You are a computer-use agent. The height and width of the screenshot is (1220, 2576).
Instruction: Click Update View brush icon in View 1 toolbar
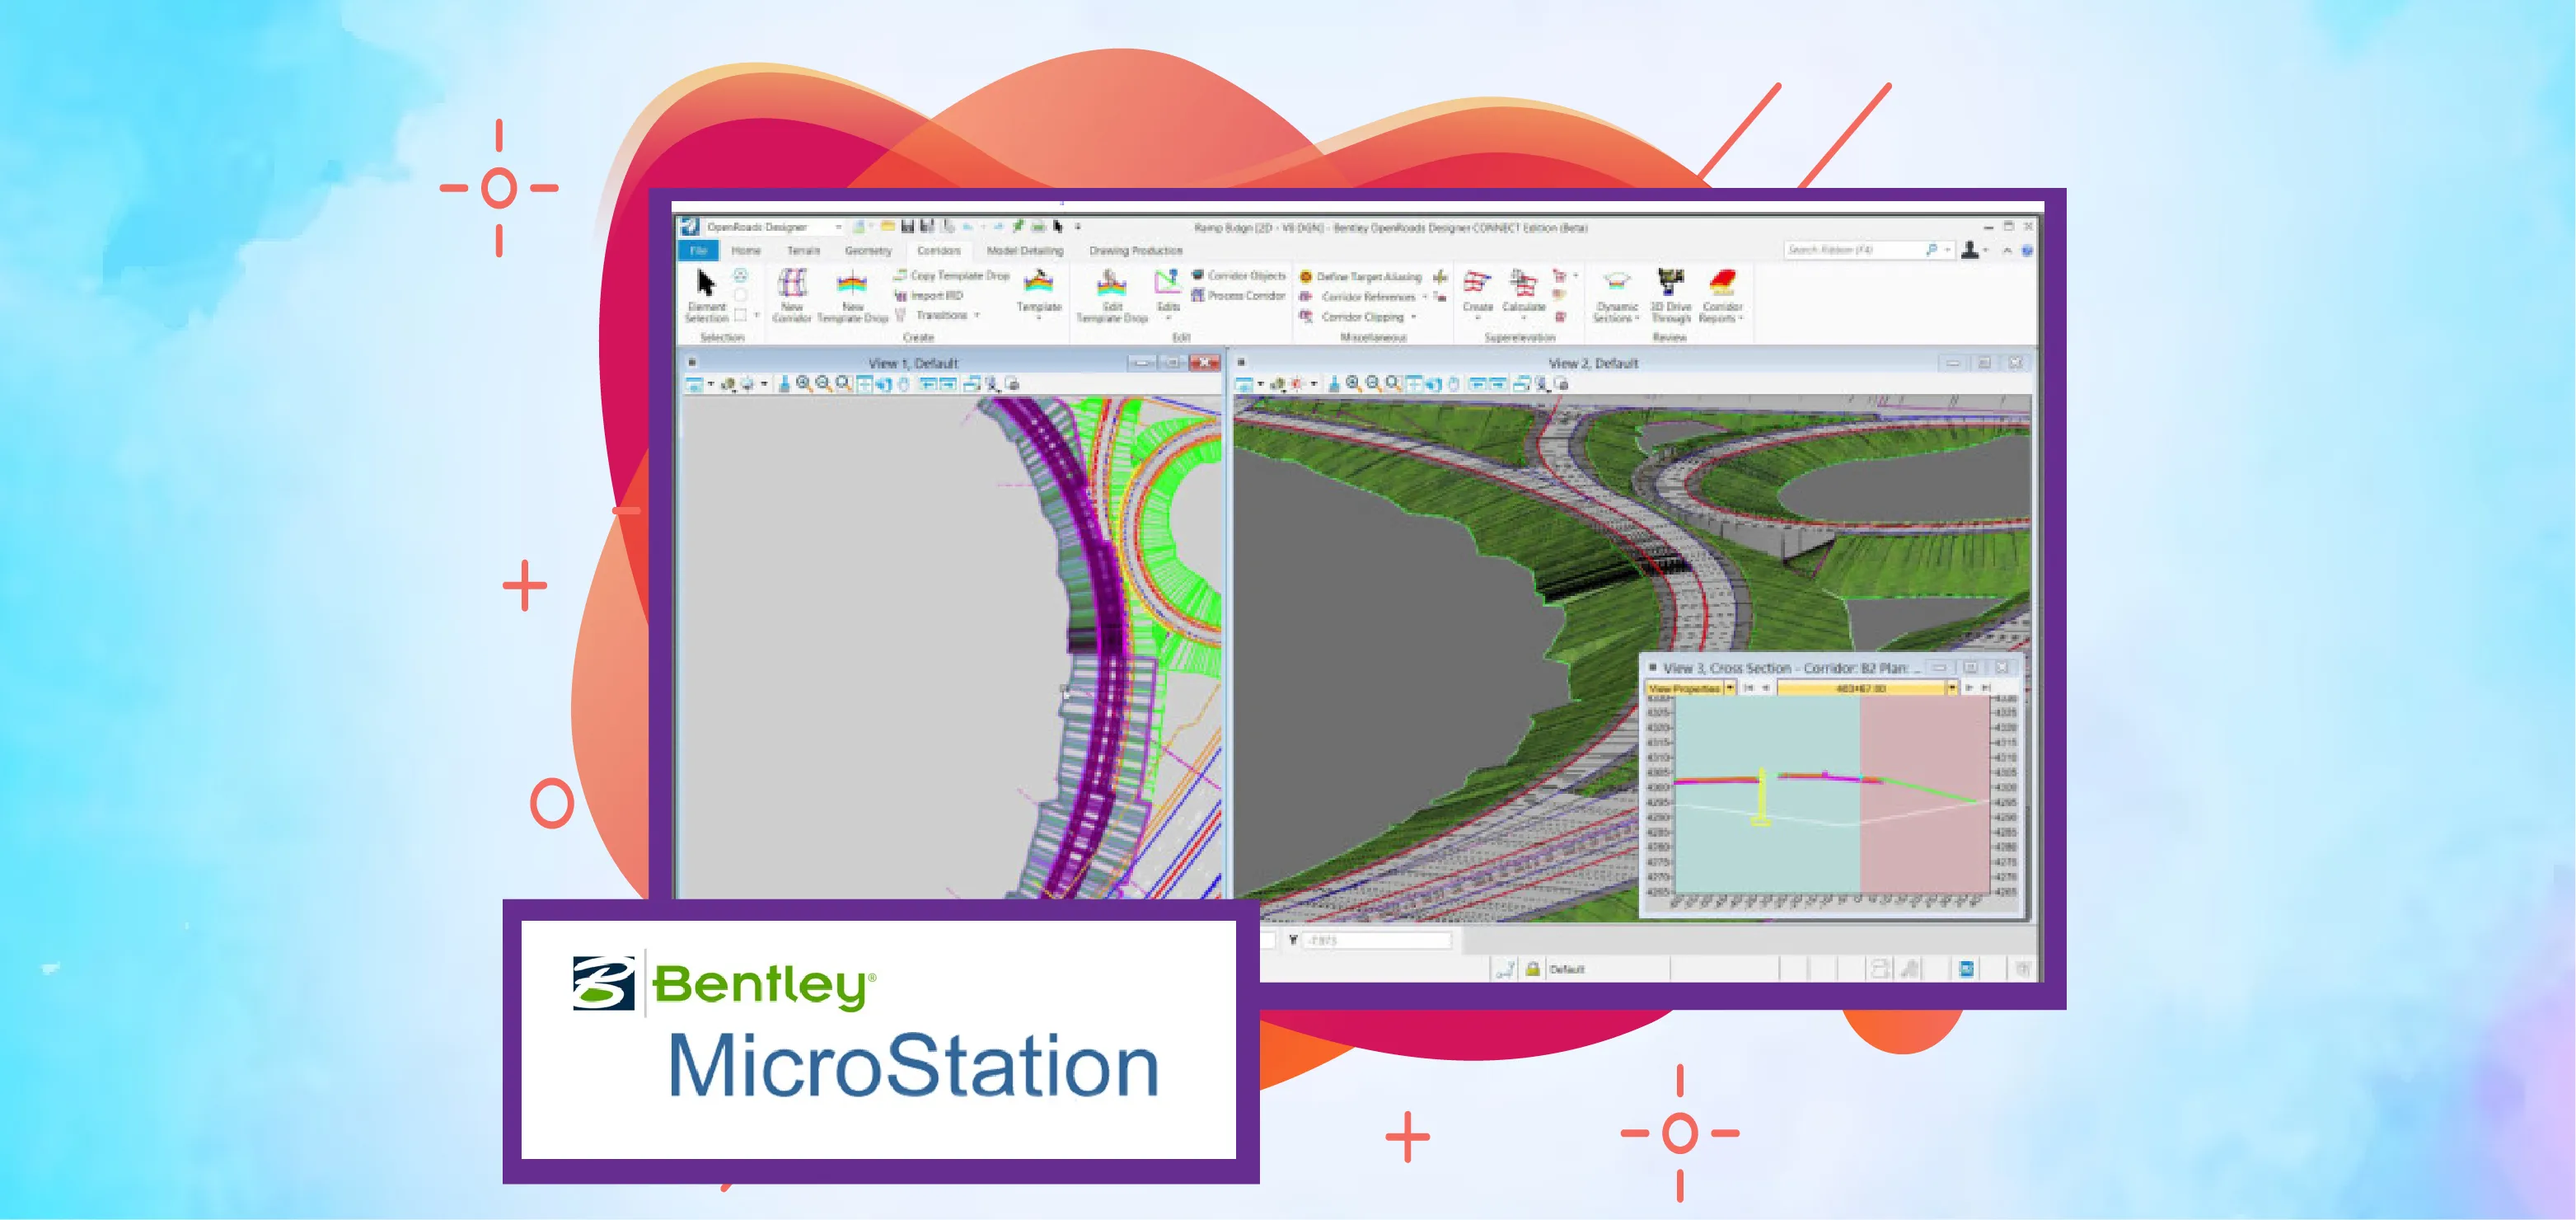click(x=784, y=383)
